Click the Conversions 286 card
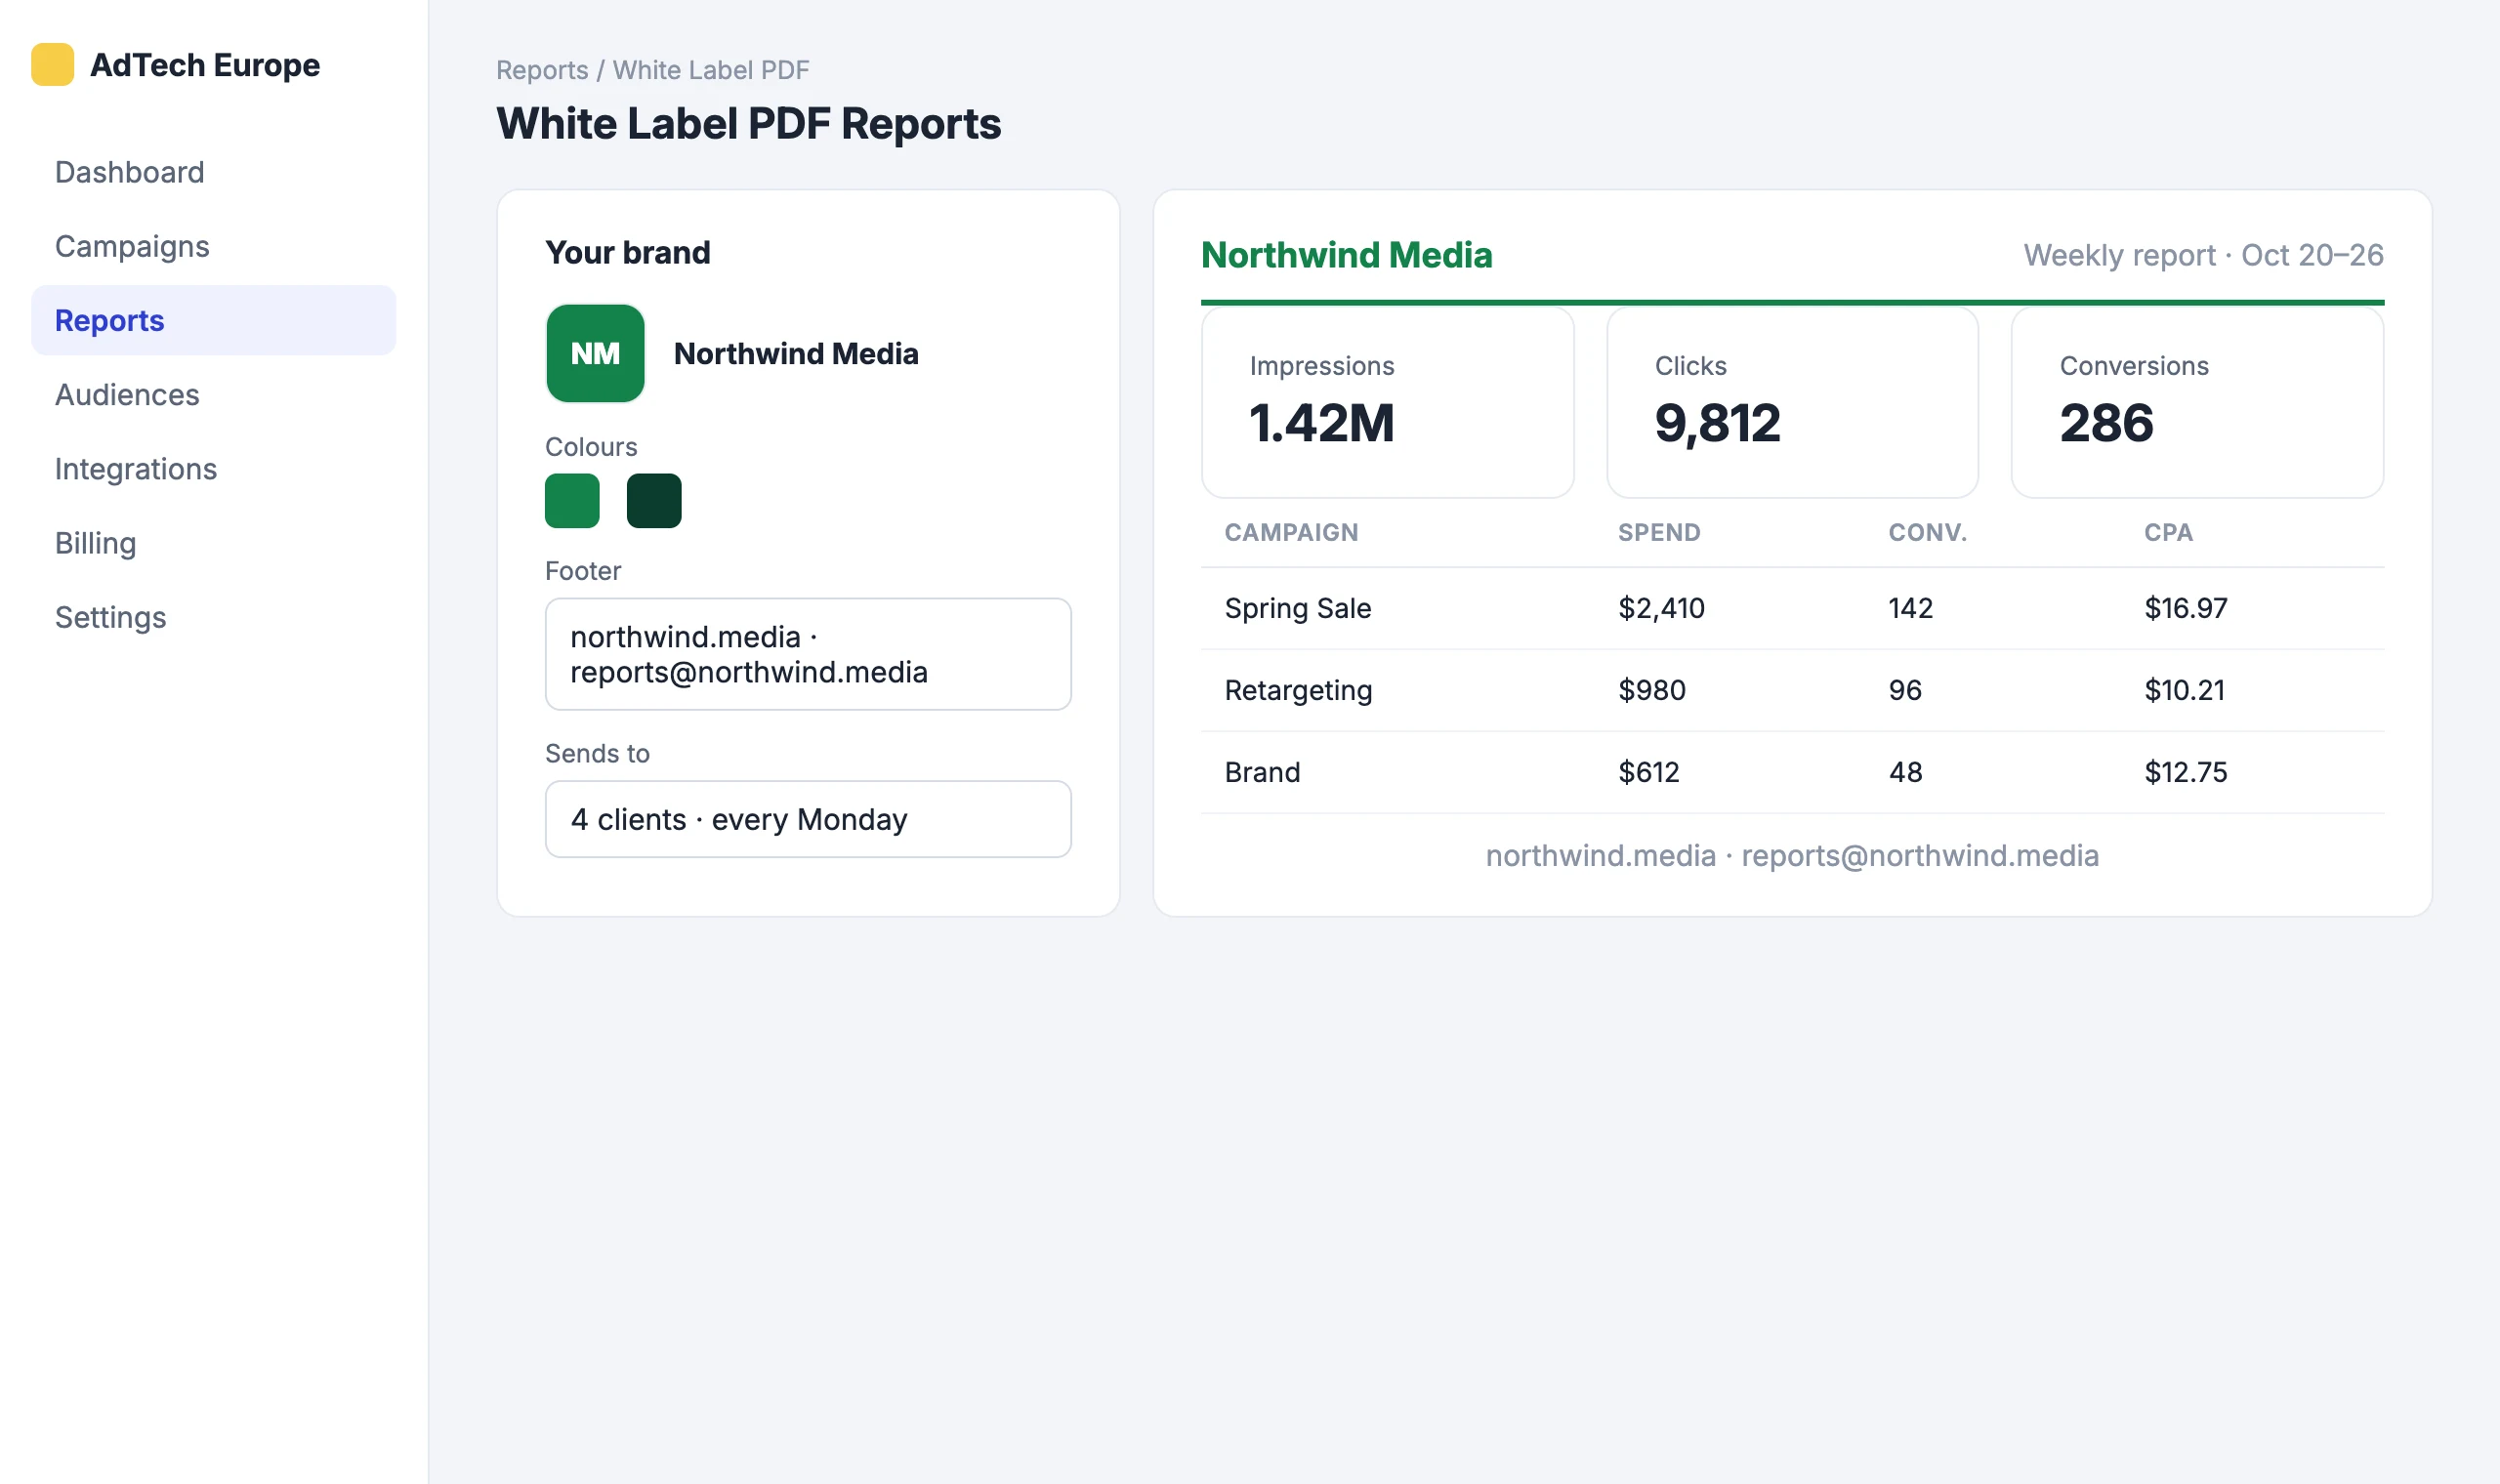The height and width of the screenshot is (1484, 2500). (x=2197, y=402)
